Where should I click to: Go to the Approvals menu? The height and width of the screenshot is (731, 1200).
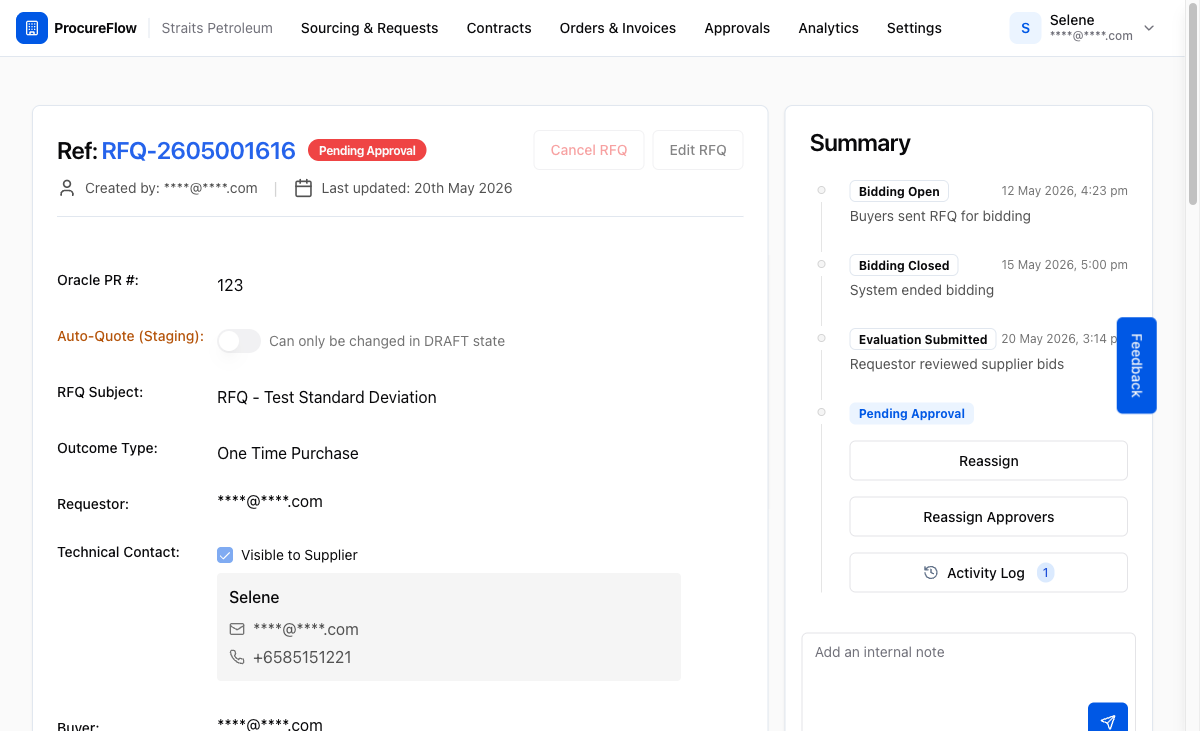pos(737,28)
